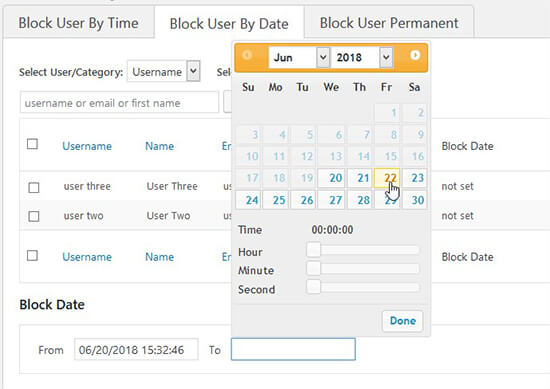
Task: Open the 2018 year dropdown
Action: pyautogui.click(x=362, y=57)
